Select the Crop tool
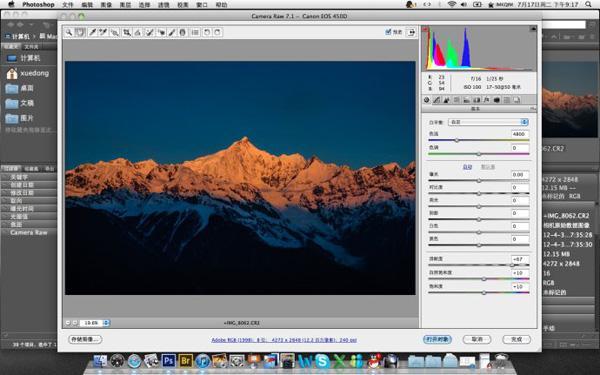Viewport: 600px width, 375px height. coord(126,33)
